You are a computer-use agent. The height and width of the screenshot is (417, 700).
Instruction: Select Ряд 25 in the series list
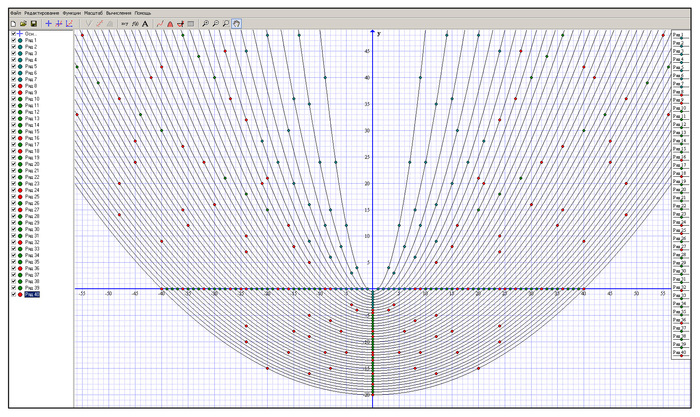(x=33, y=197)
